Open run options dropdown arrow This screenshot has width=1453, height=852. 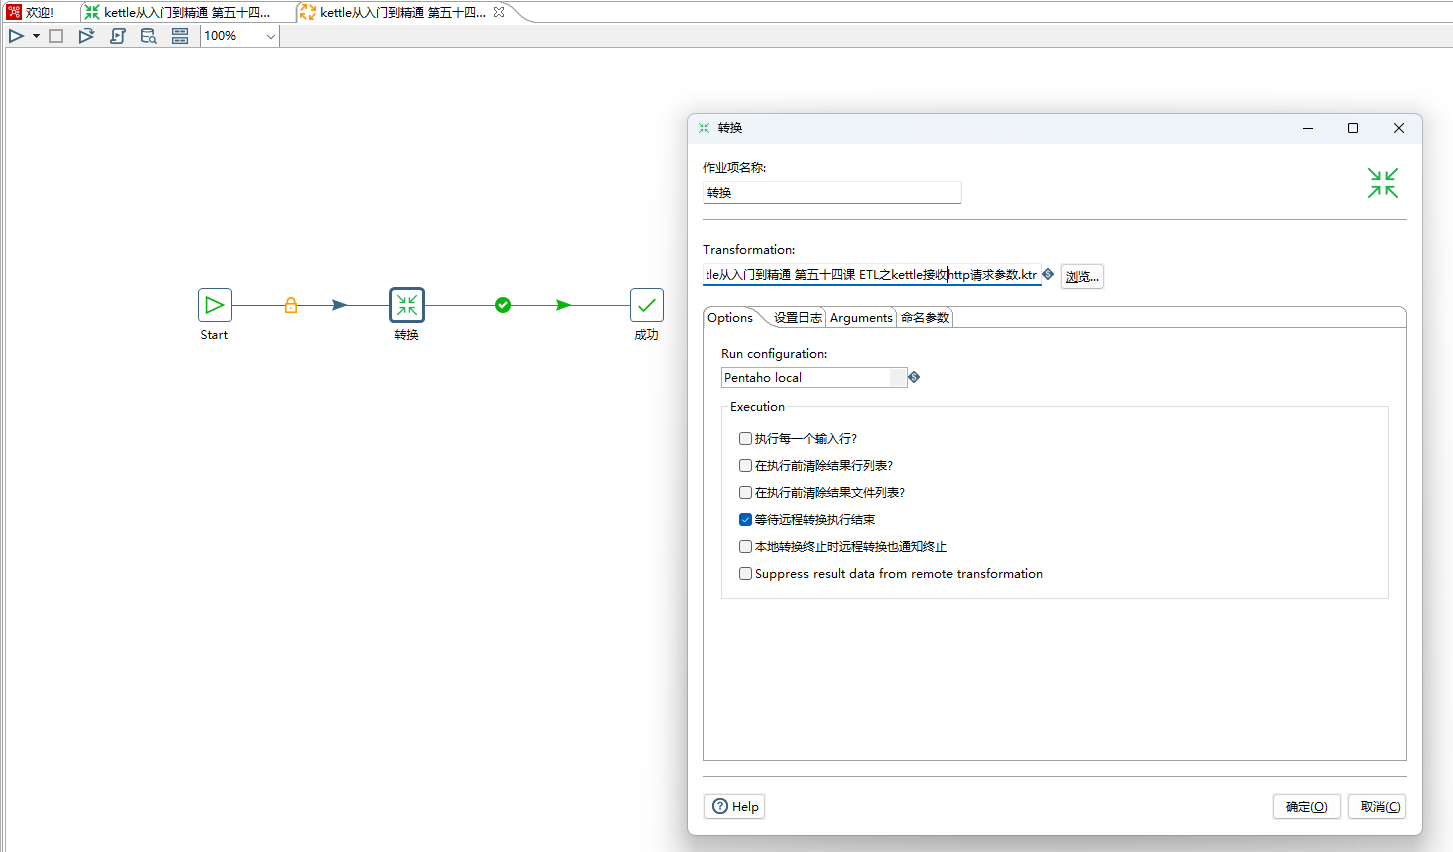click(x=36, y=36)
